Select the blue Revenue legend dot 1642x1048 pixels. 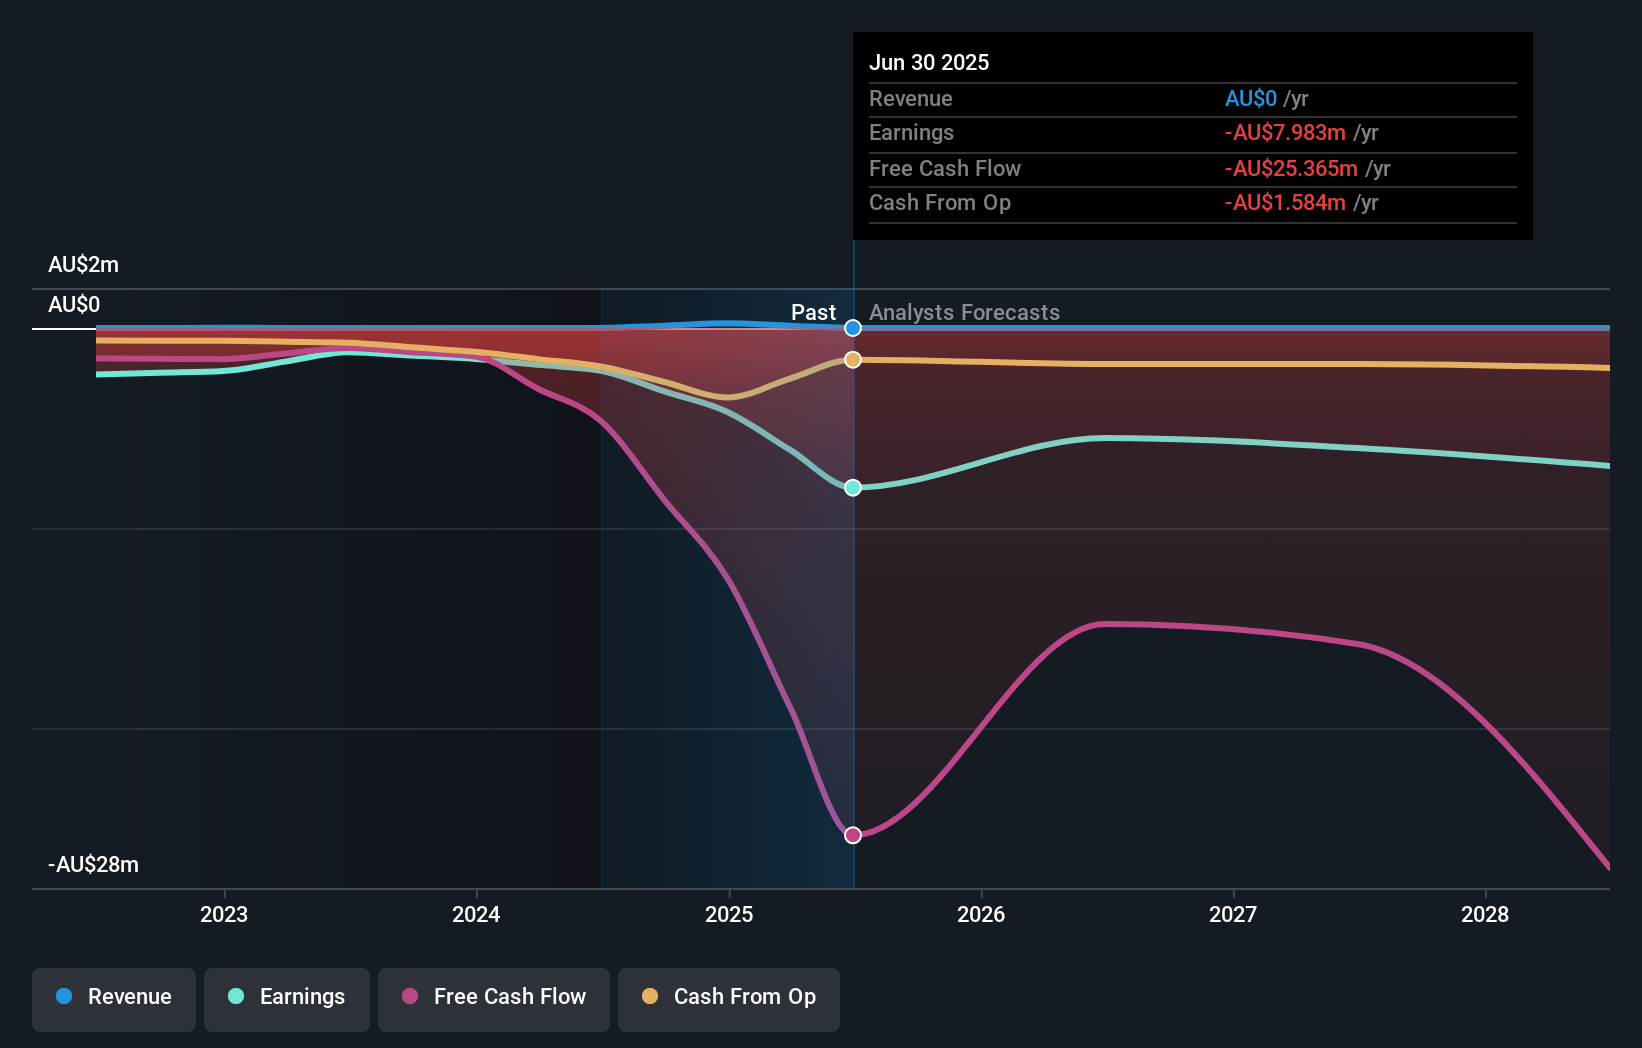(x=65, y=996)
